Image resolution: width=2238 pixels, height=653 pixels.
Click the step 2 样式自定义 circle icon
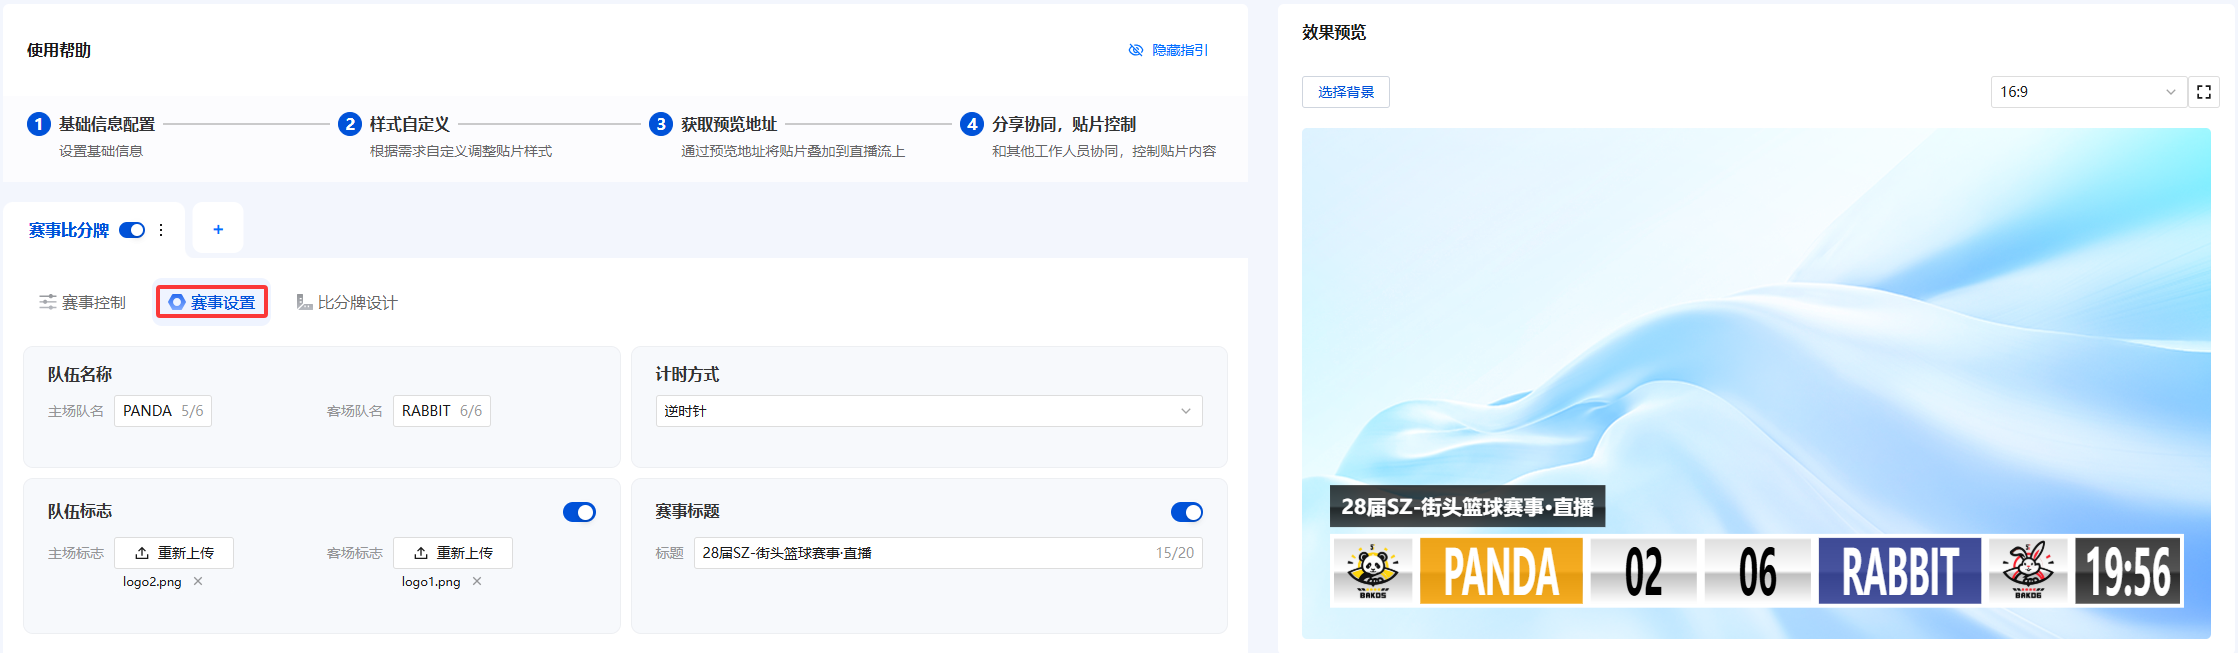(349, 124)
